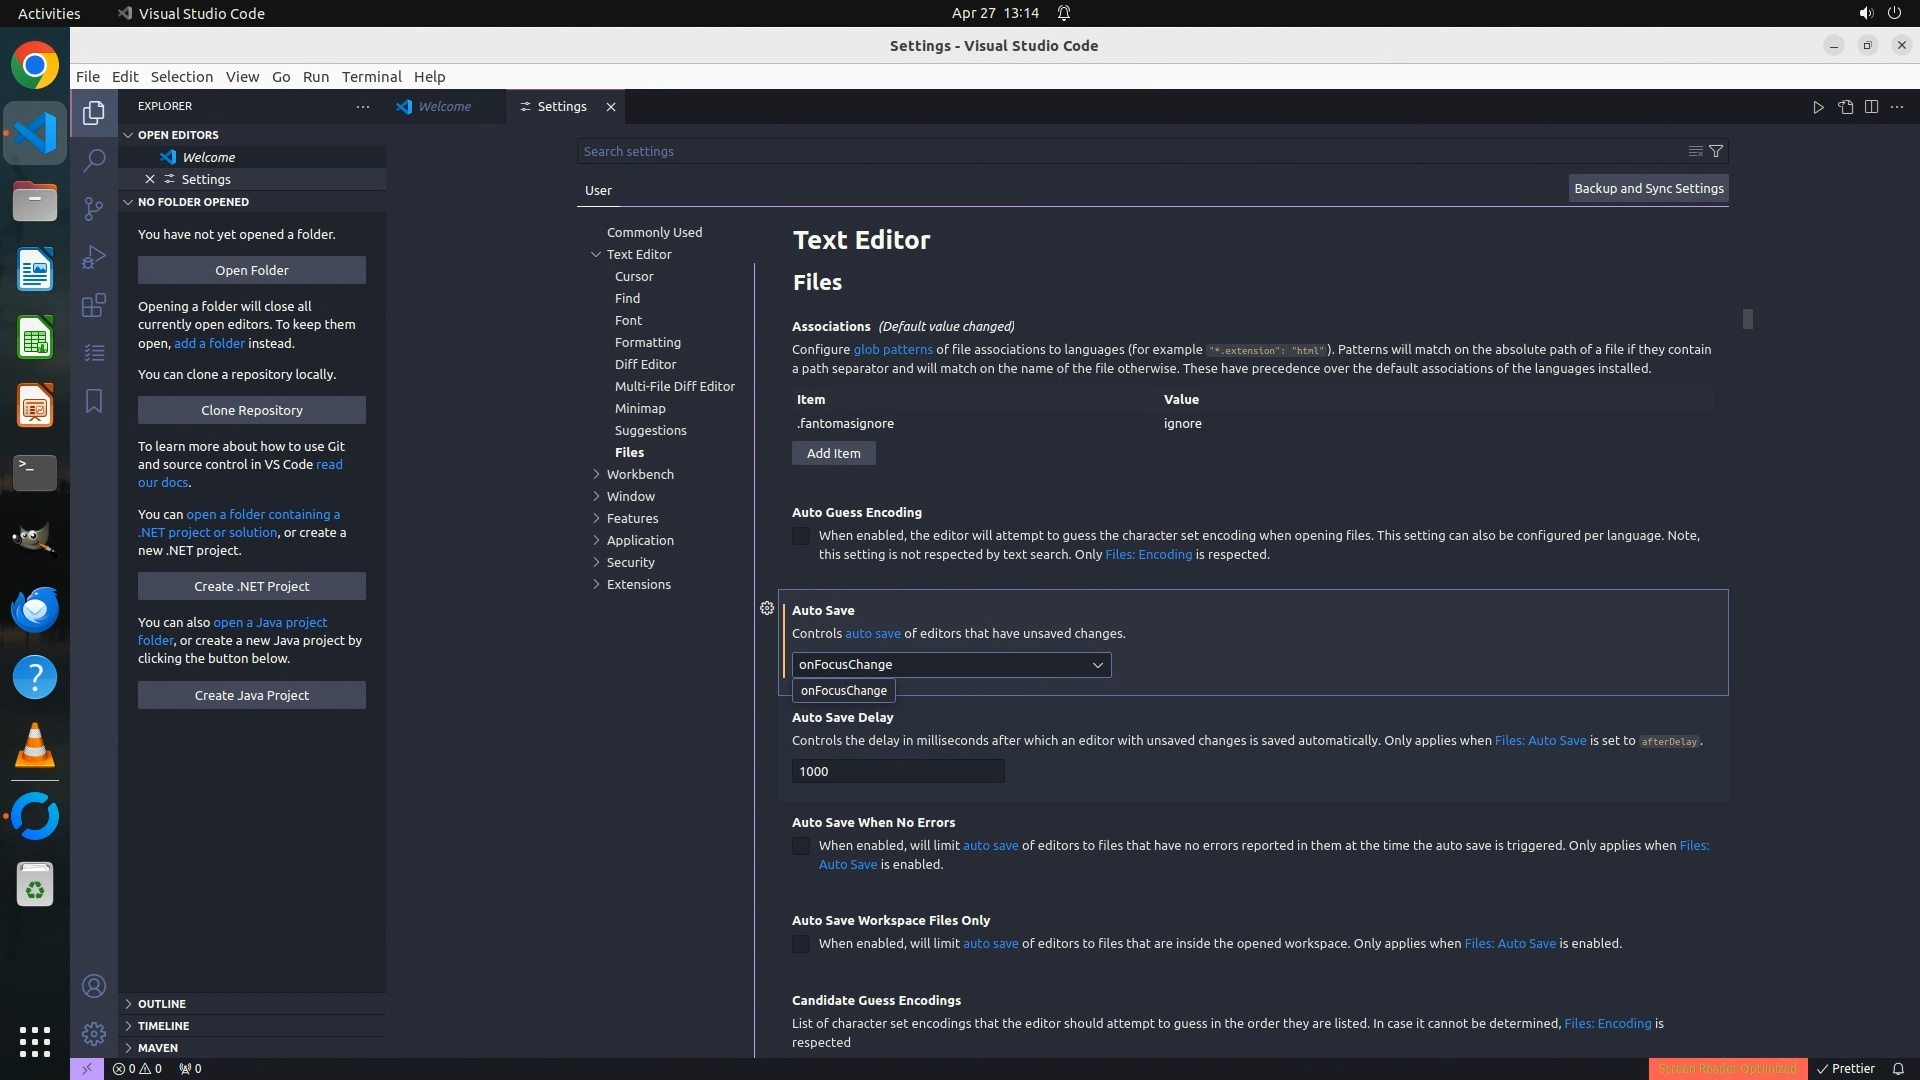
Task: Click the split editor right icon
Action: [x=1871, y=107]
